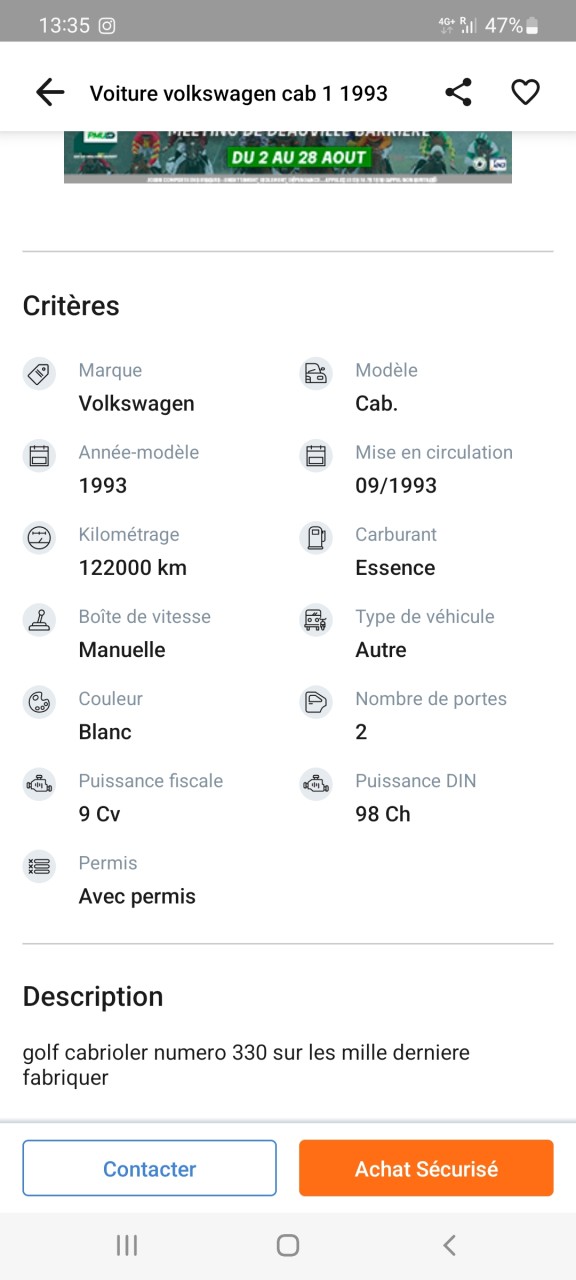Share this Volkswagen listing
Screen dimensions: 576x1280
[458, 93]
